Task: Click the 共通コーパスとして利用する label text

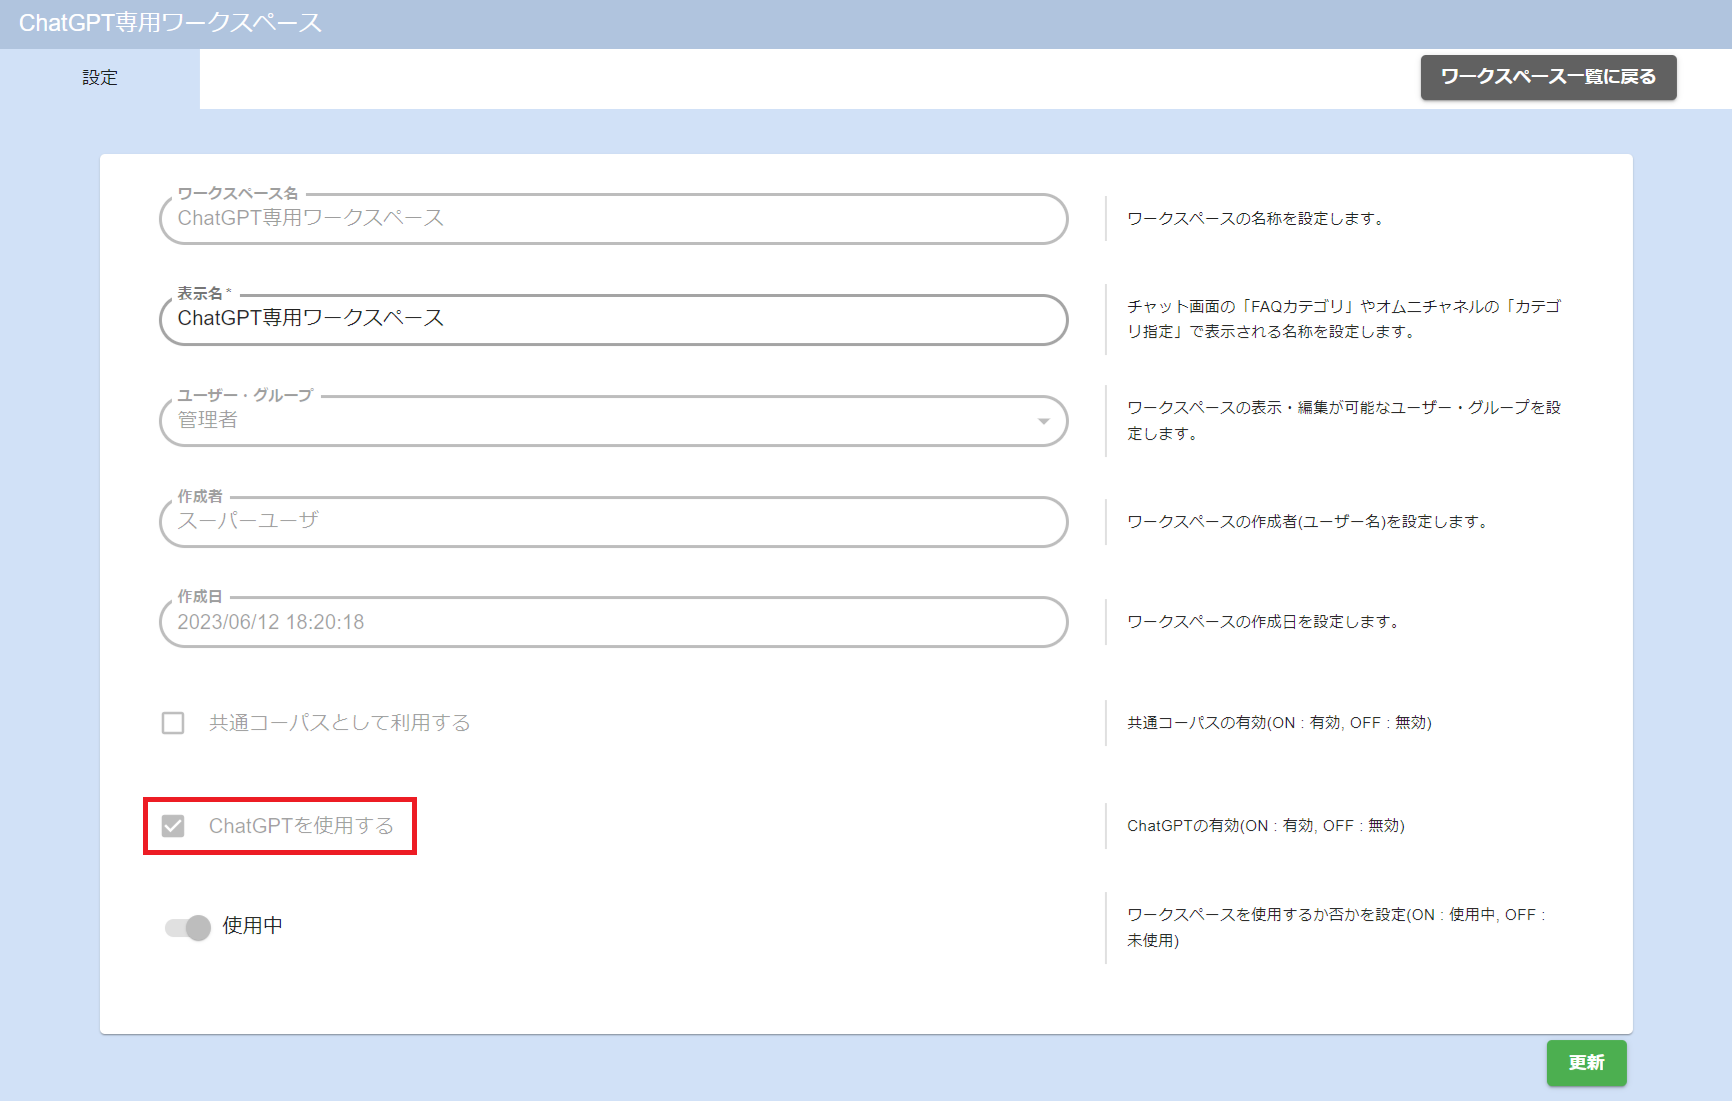Action: [x=339, y=723]
